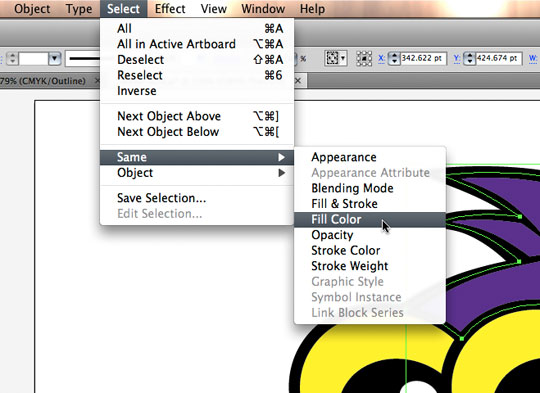Switch to the 79% (CMYK/Outline) document tab
The width and height of the screenshot is (540, 393).
(43, 81)
